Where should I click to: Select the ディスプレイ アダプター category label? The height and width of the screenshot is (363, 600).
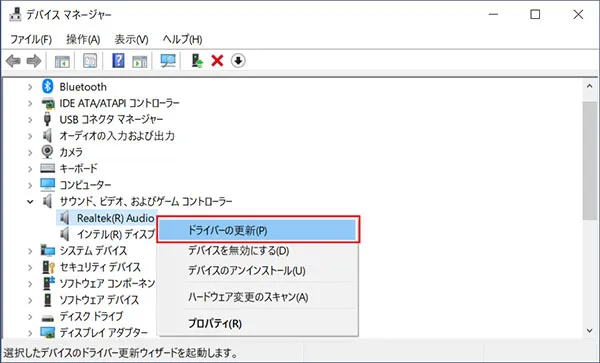(x=103, y=332)
